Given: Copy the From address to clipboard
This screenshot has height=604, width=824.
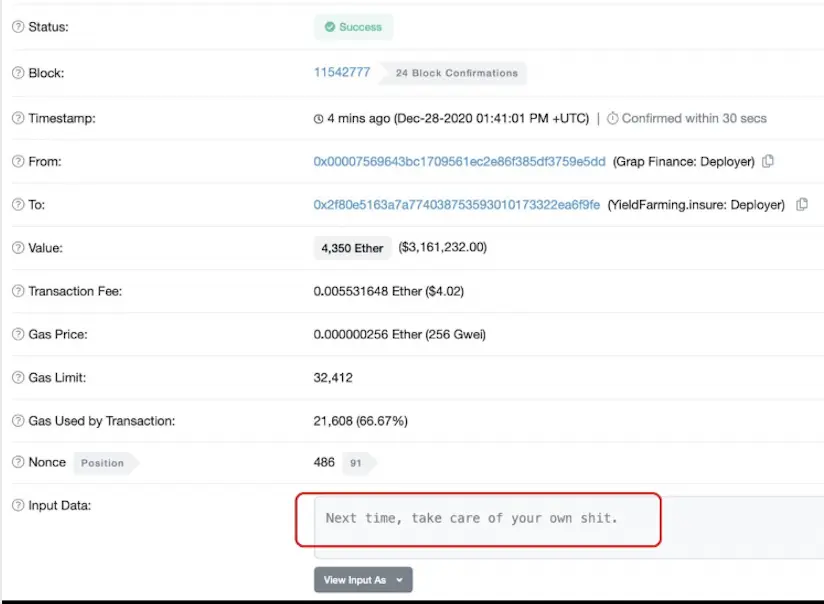Looking at the screenshot, I should pos(768,161).
